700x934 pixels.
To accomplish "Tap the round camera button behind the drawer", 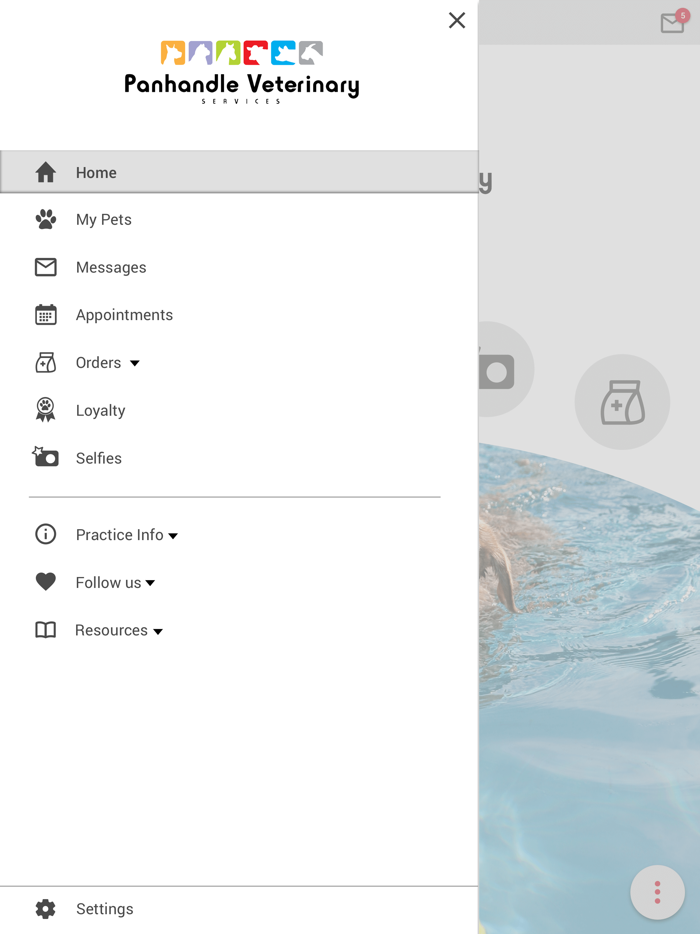I will [505, 369].
